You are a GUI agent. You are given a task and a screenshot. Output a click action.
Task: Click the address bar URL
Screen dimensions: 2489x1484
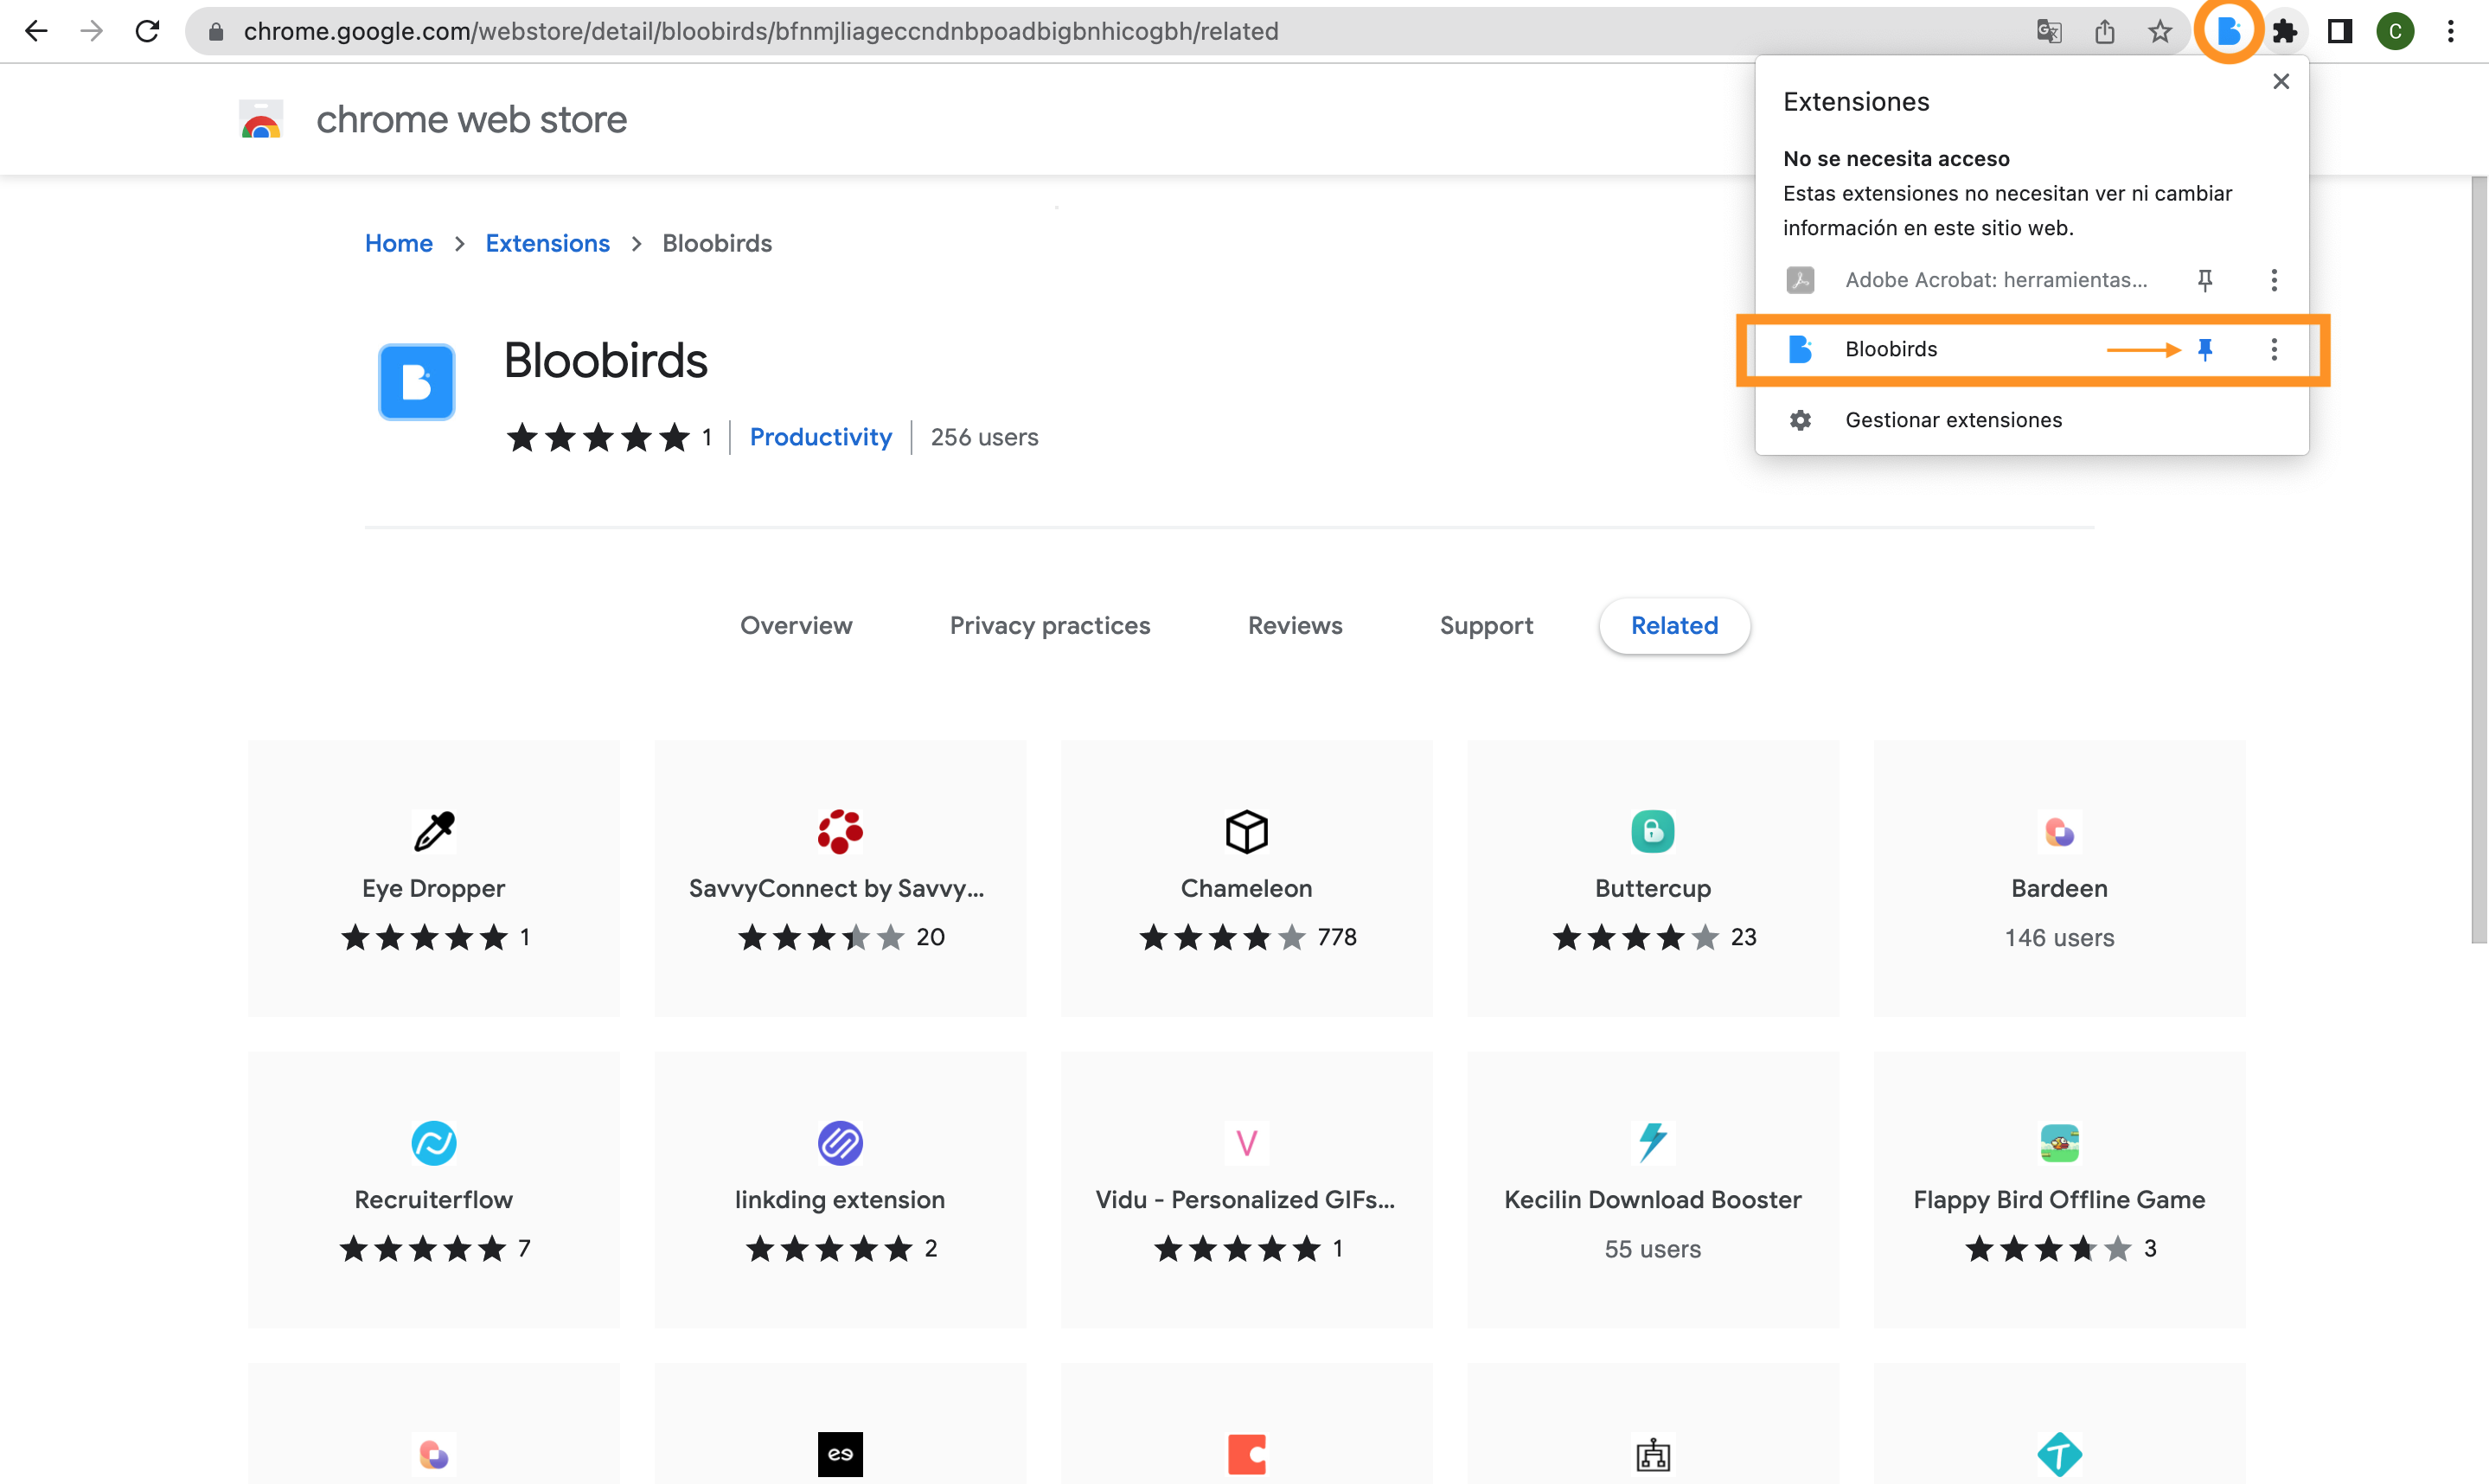760,31
